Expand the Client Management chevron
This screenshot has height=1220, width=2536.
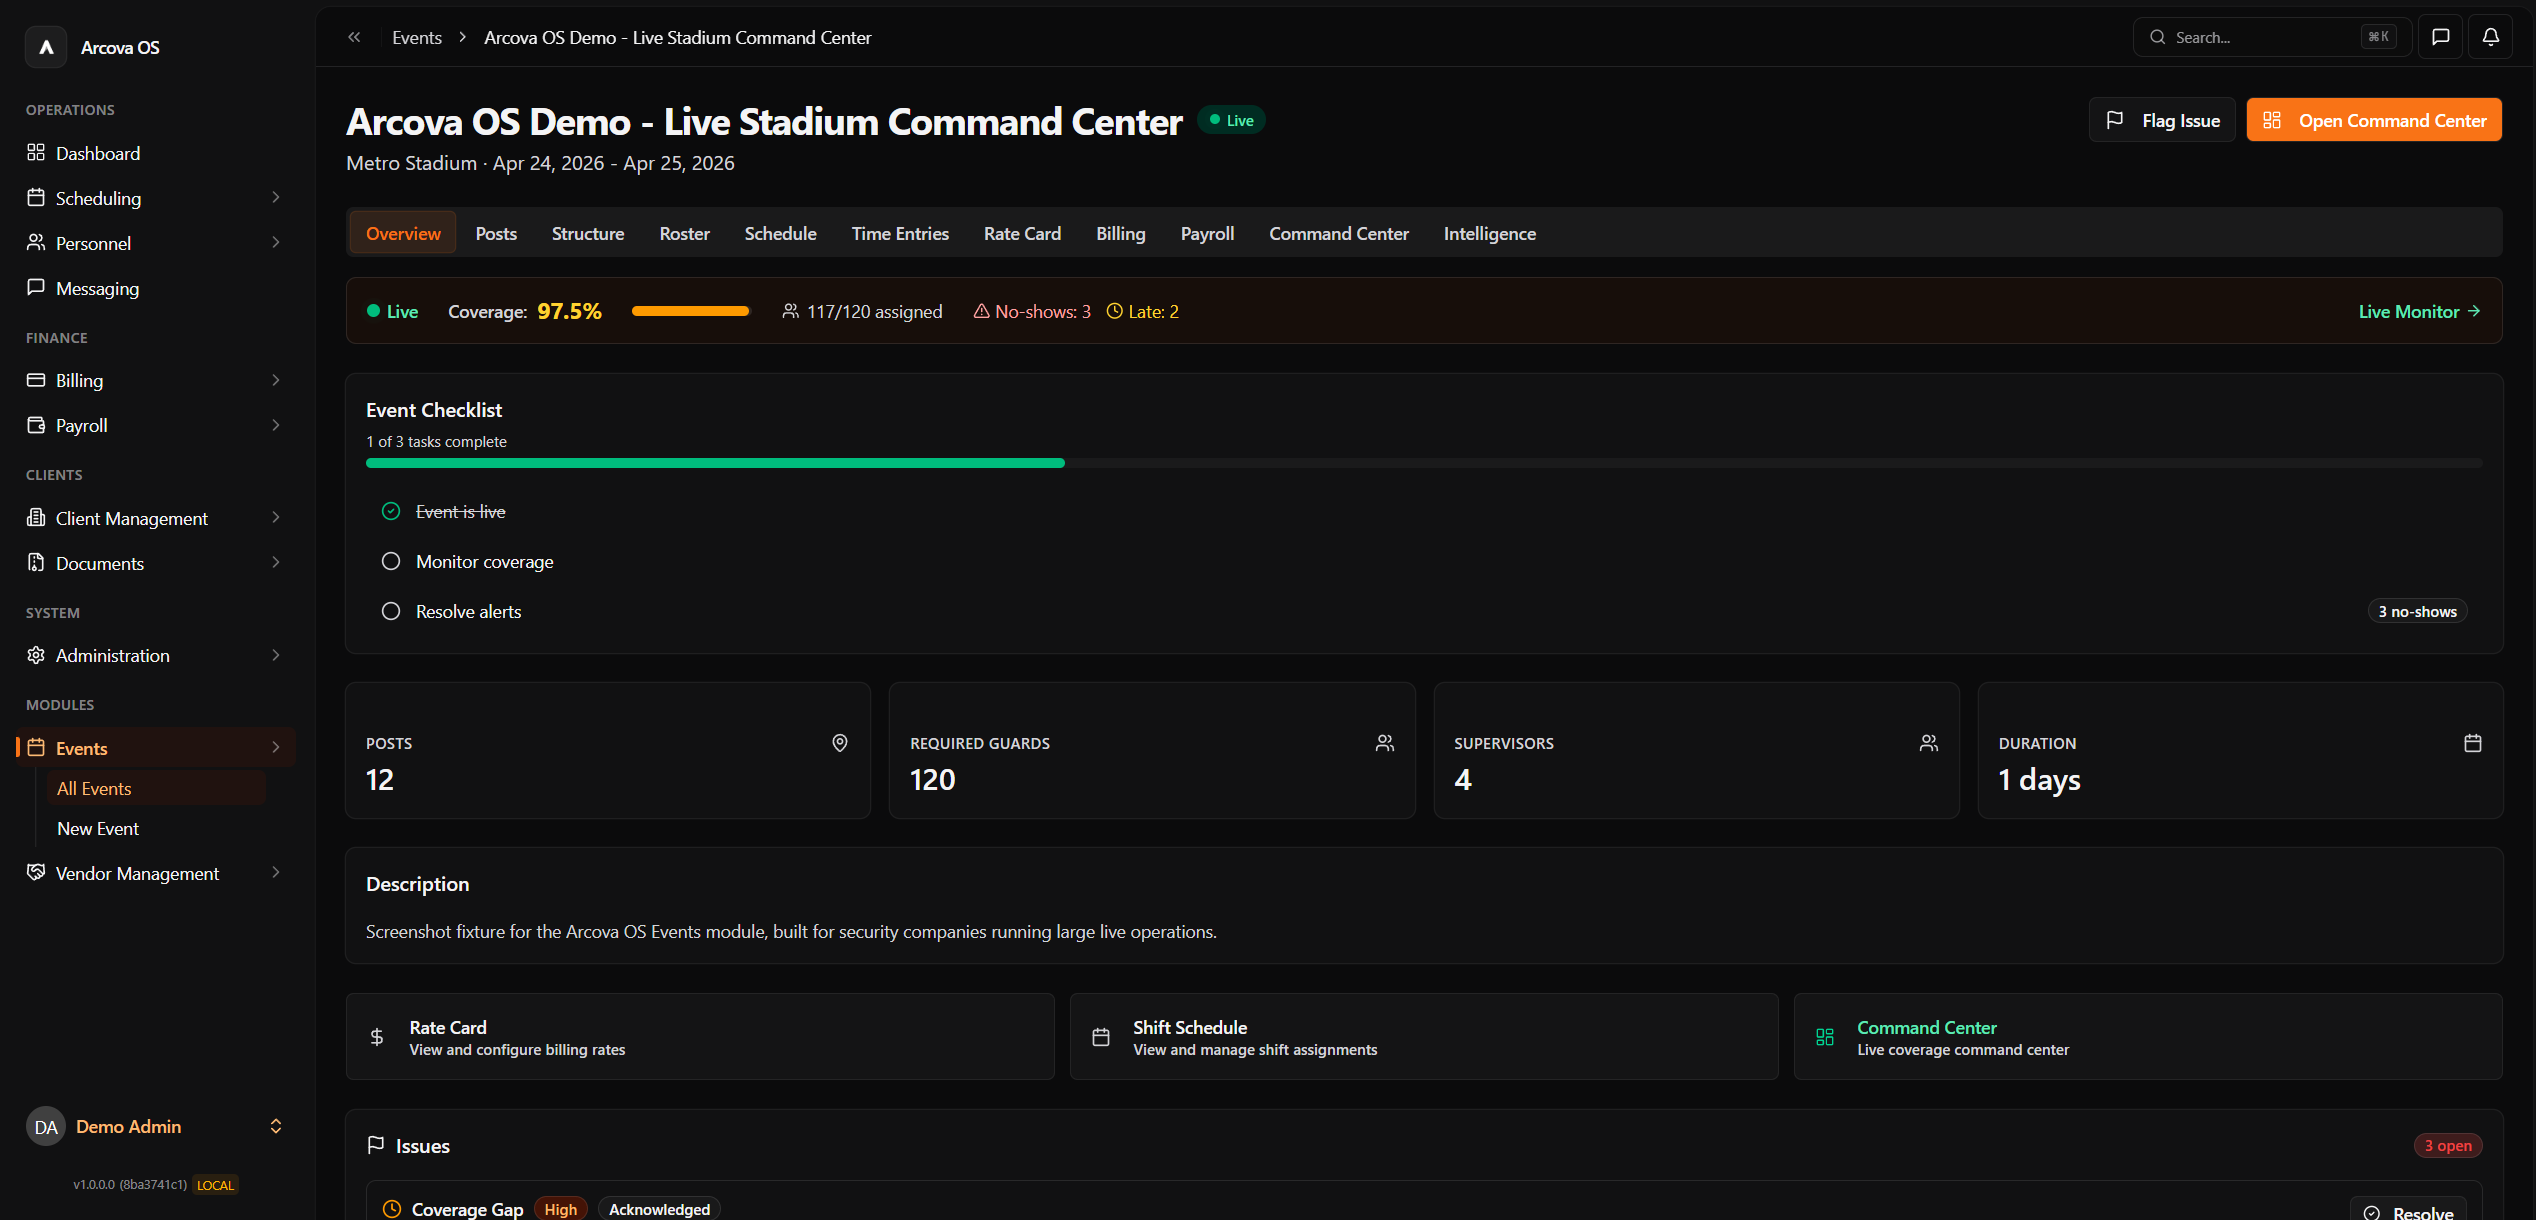point(276,517)
